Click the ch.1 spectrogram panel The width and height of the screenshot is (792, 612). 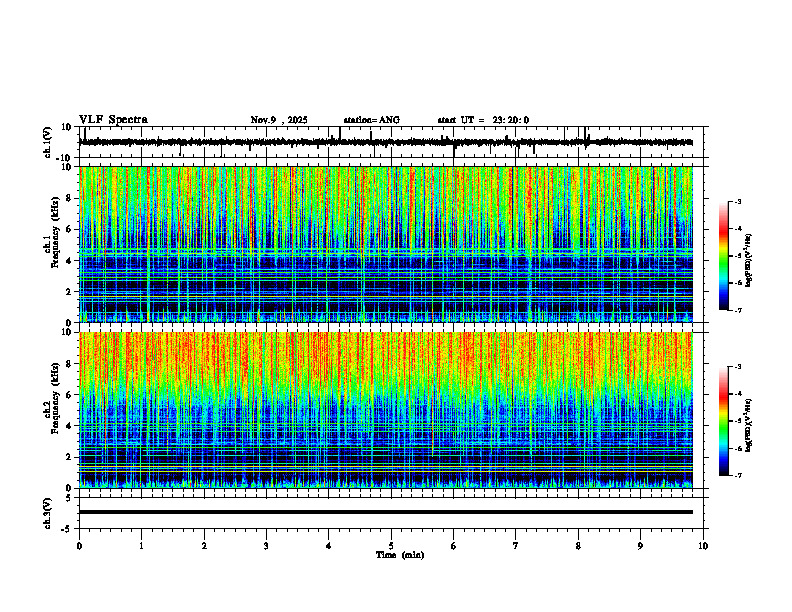[x=386, y=244]
